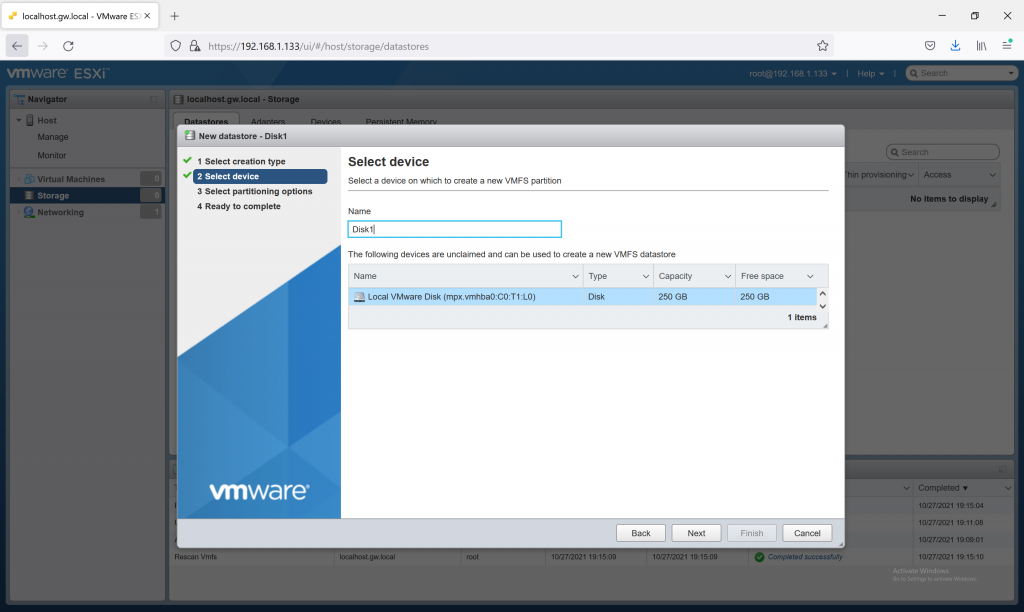This screenshot has width=1024, height=612.
Task: Open the downloads arrow icon
Action: coord(955,46)
